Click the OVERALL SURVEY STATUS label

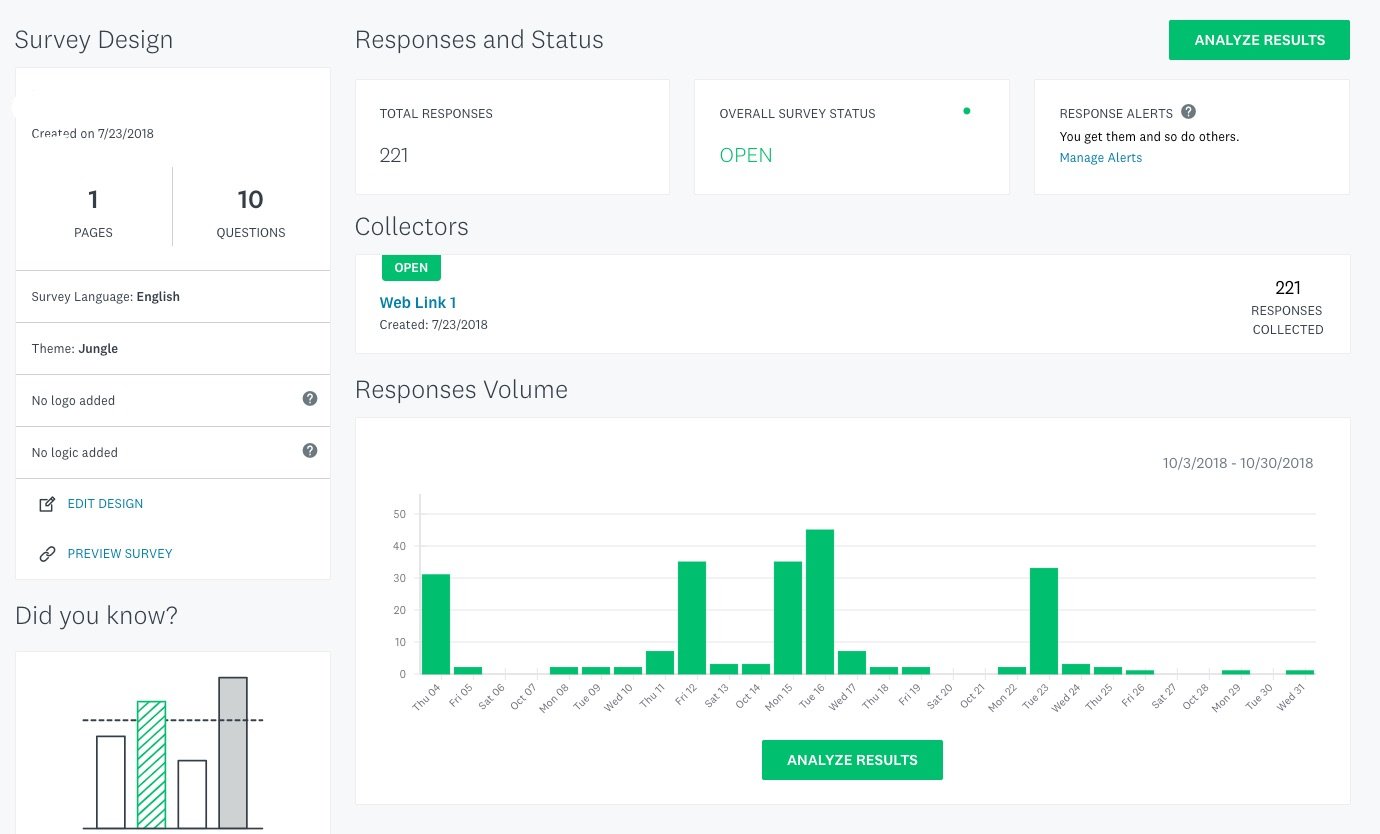797,114
